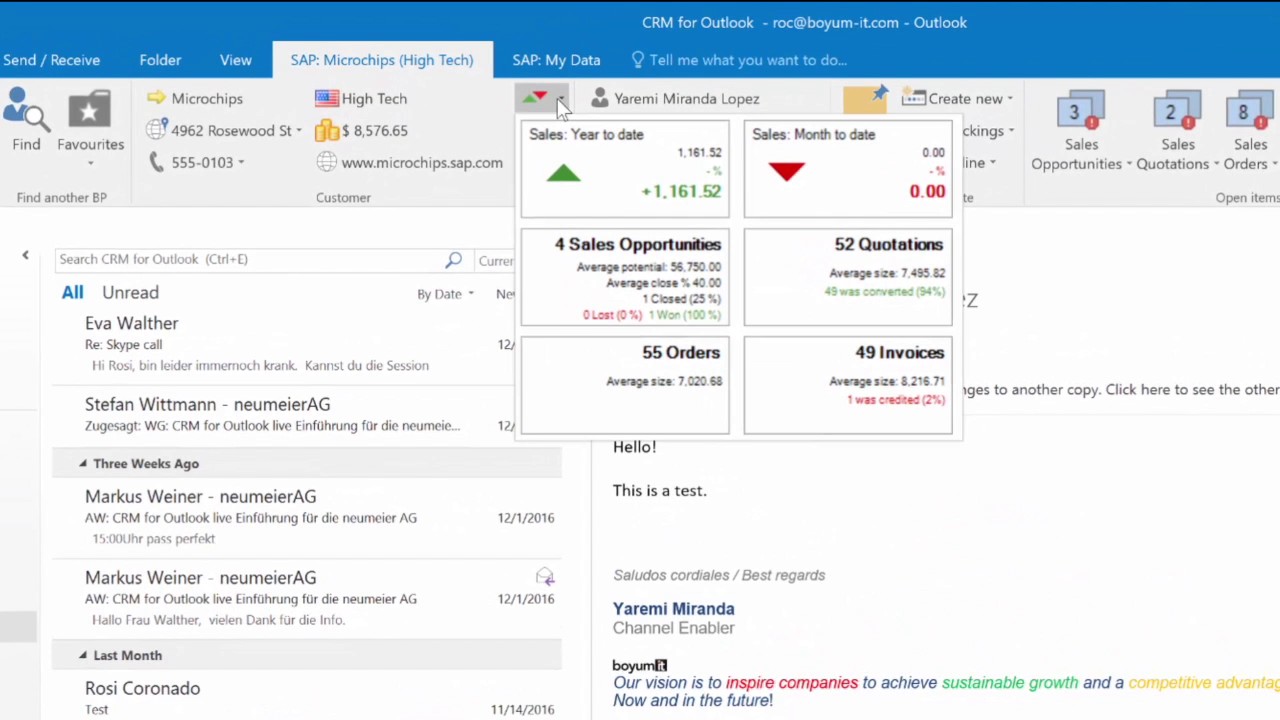Image resolution: width=1280 pixels, height=720 pixels.
Task: Click the $ 8,576.65 balance value
Action: pos(374,130)
